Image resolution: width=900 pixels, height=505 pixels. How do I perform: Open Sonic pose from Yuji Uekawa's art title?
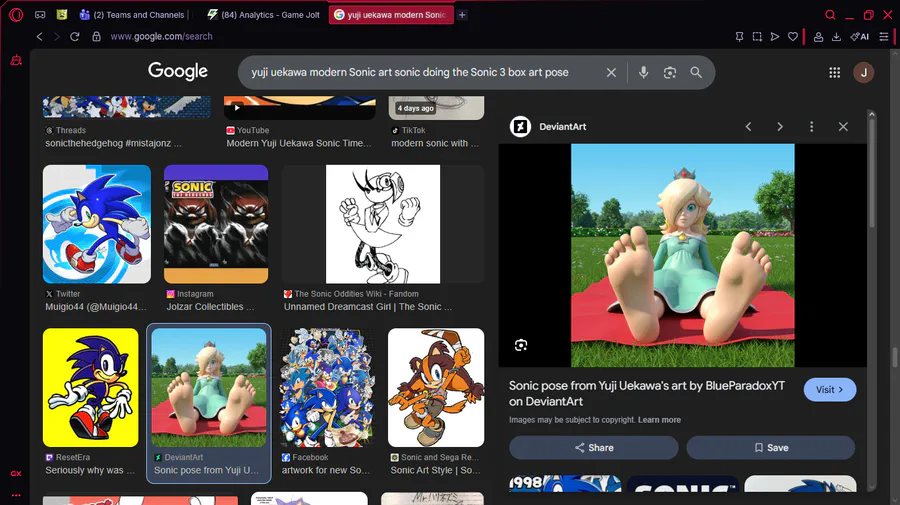[647, 394]
